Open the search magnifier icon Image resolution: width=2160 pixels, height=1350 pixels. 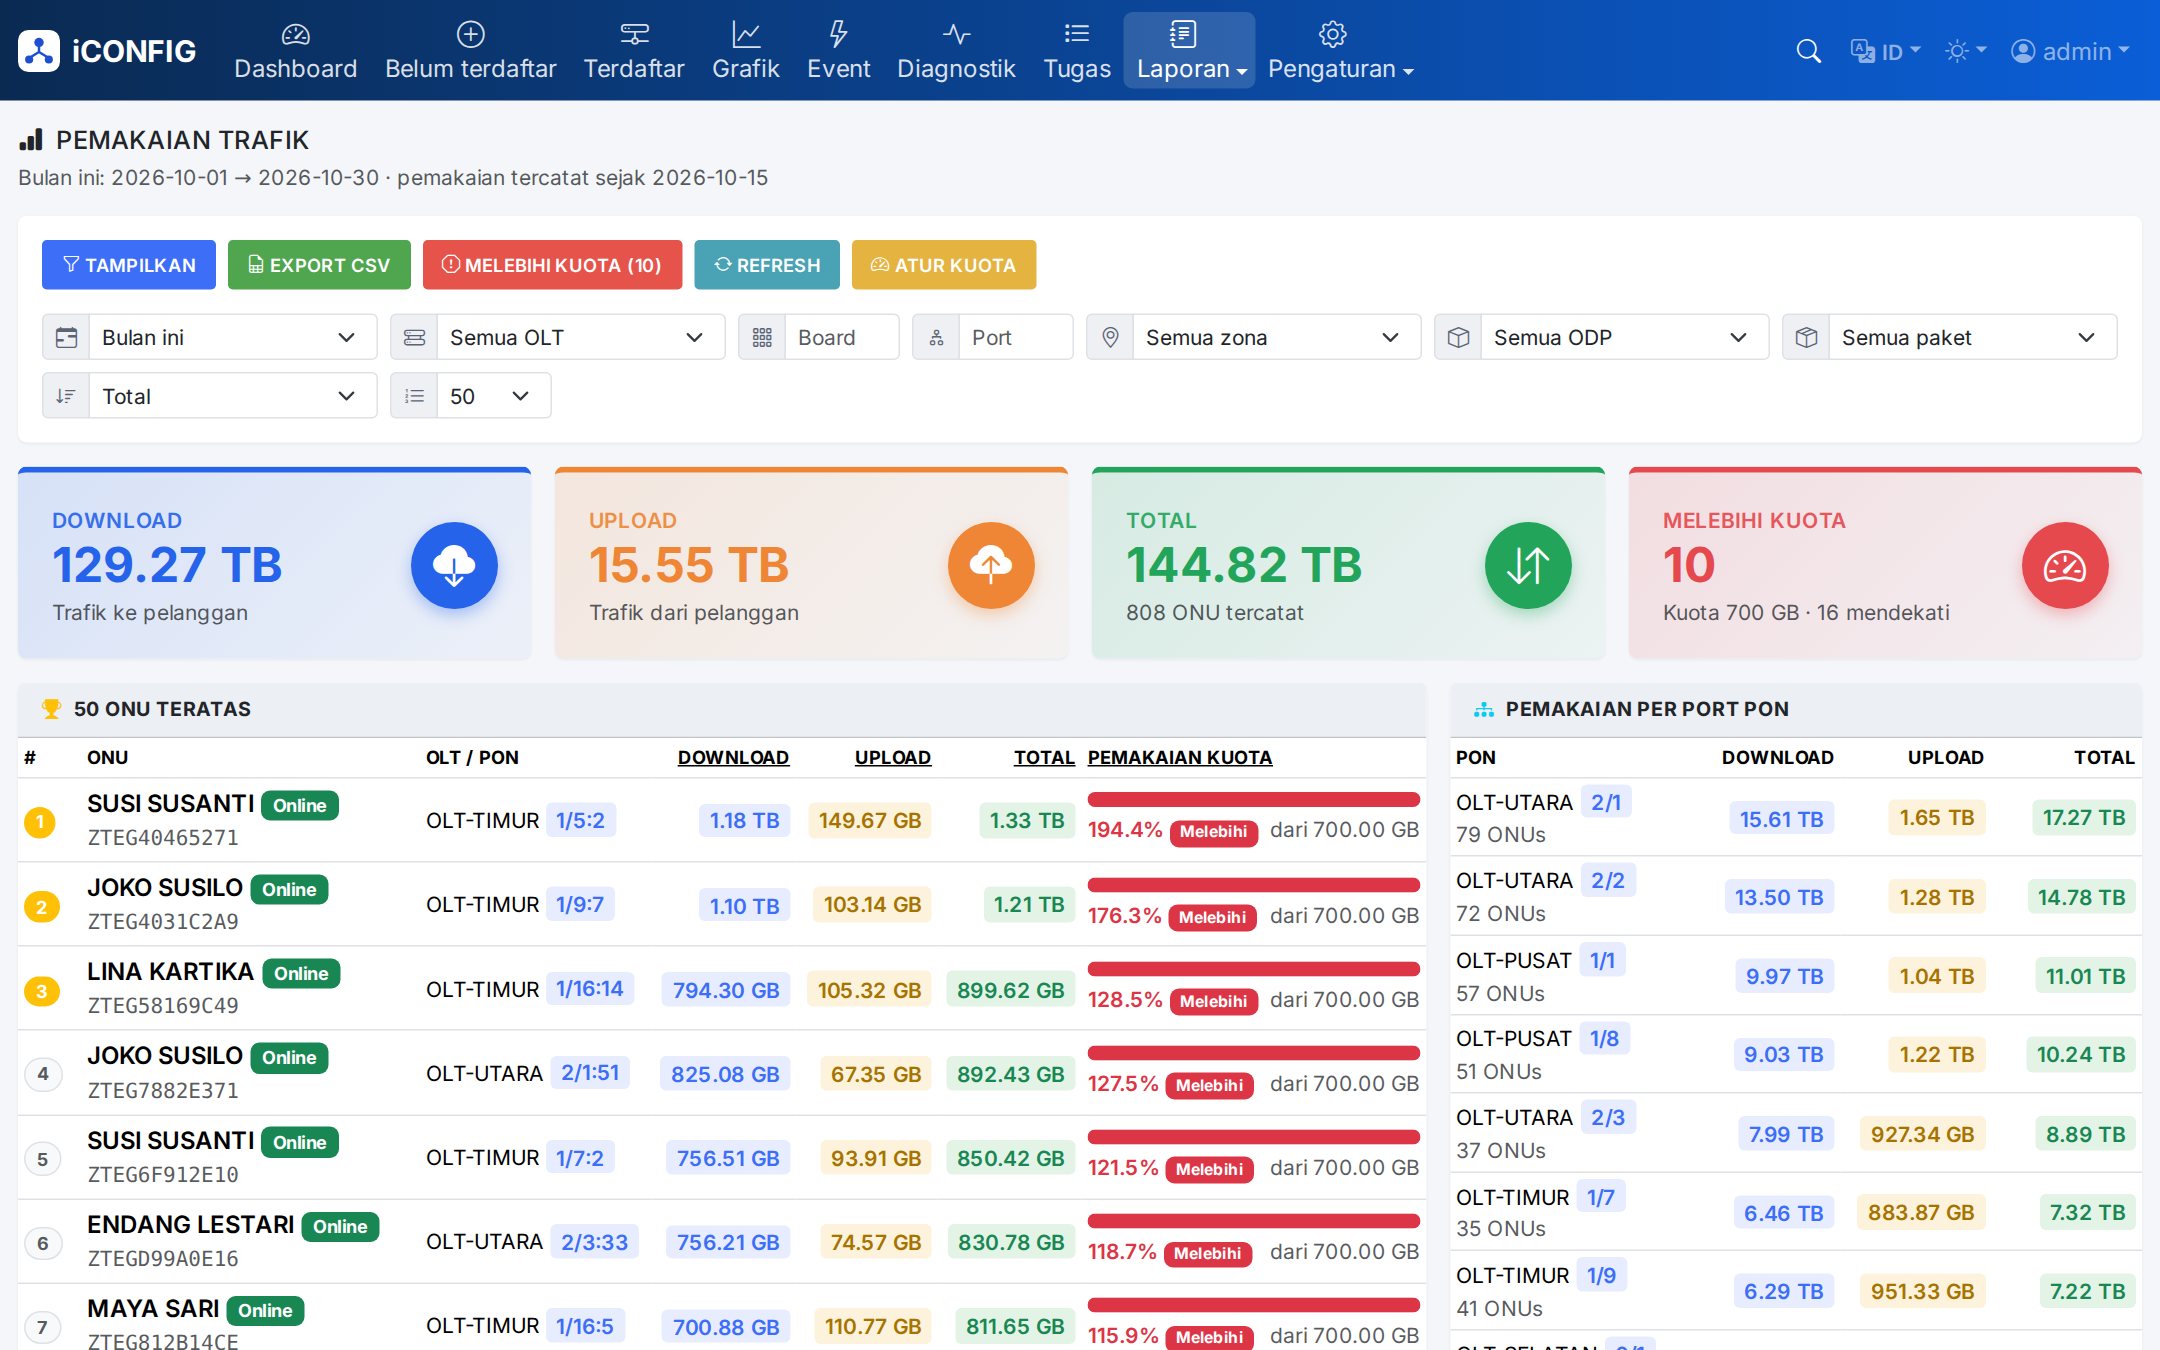point(1808,51)
